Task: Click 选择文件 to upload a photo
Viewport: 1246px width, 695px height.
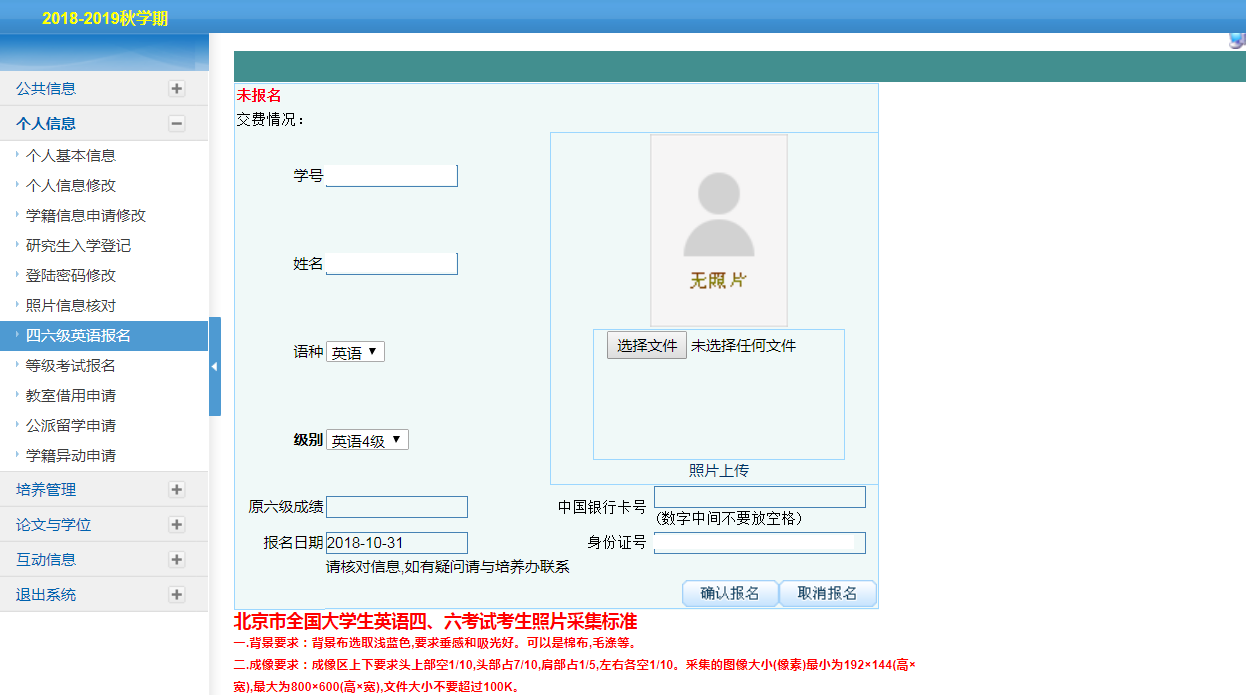Action: (x=646, y=345)
